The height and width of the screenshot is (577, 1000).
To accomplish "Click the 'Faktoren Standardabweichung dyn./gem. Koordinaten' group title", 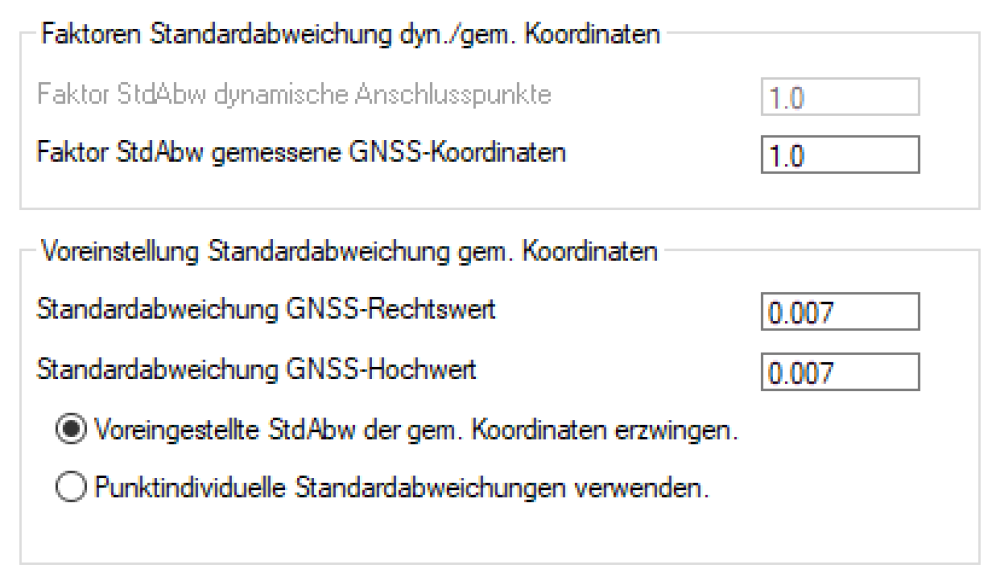I will tap(350, 36).
